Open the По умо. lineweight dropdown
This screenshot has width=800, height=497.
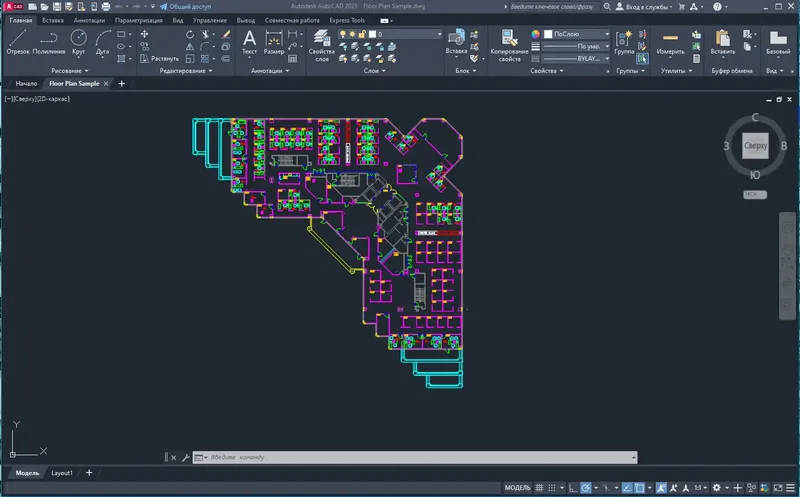(577, 46)
